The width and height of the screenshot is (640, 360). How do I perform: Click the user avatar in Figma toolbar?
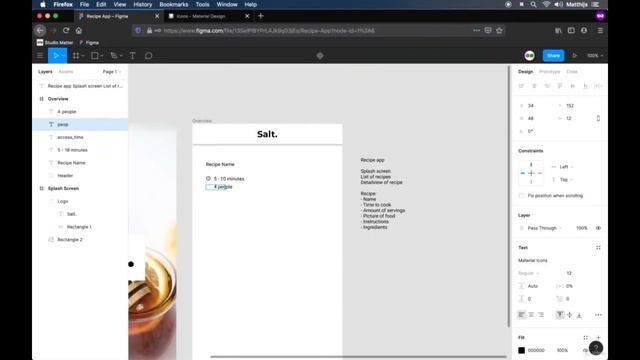529,56
